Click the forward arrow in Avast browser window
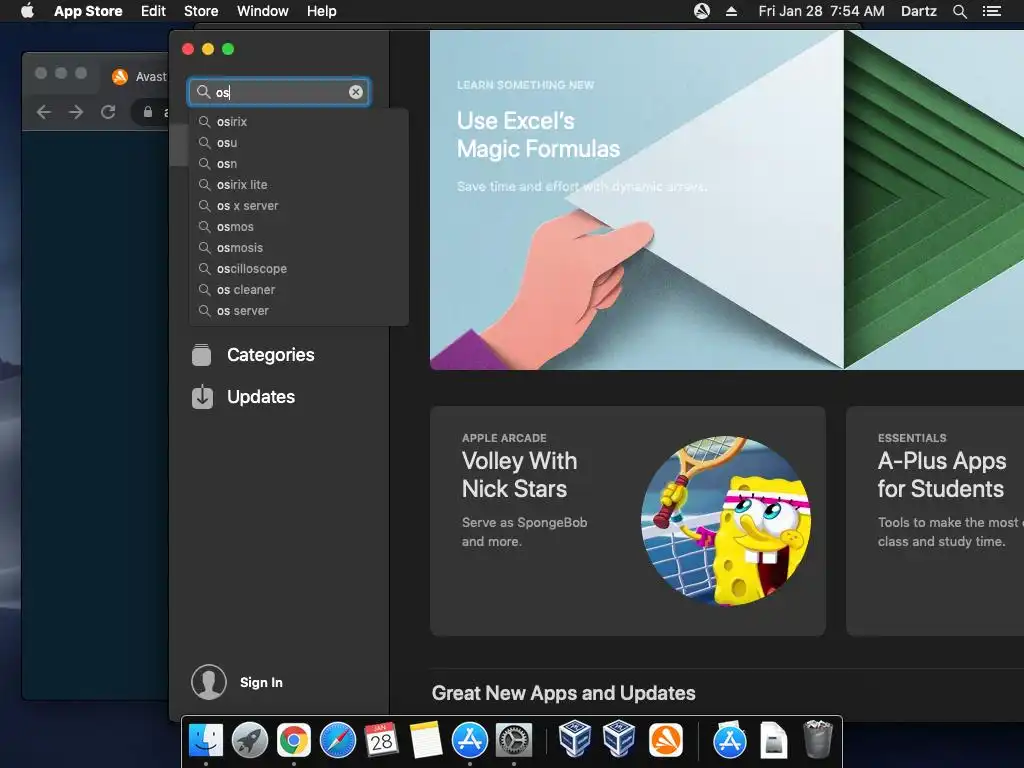1024x768 pixels. click(x=76, y=112)
